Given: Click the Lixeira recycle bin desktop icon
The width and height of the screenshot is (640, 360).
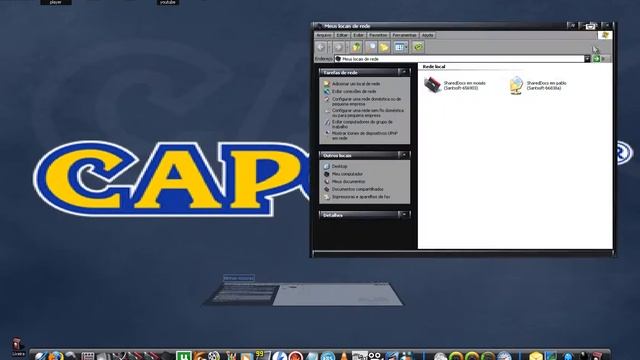Looking at the screenshot, I should click(18, 345).
